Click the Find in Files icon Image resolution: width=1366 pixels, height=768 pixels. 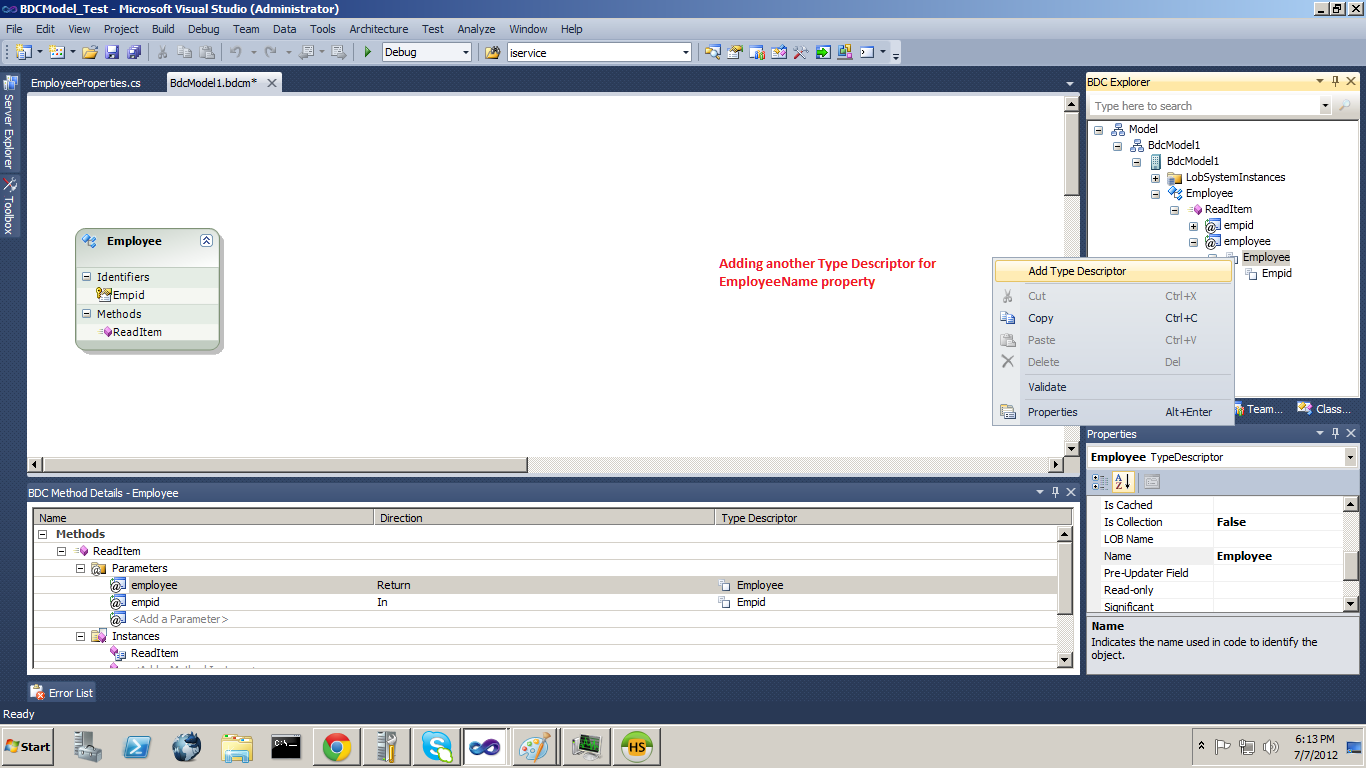coord(493,52)
